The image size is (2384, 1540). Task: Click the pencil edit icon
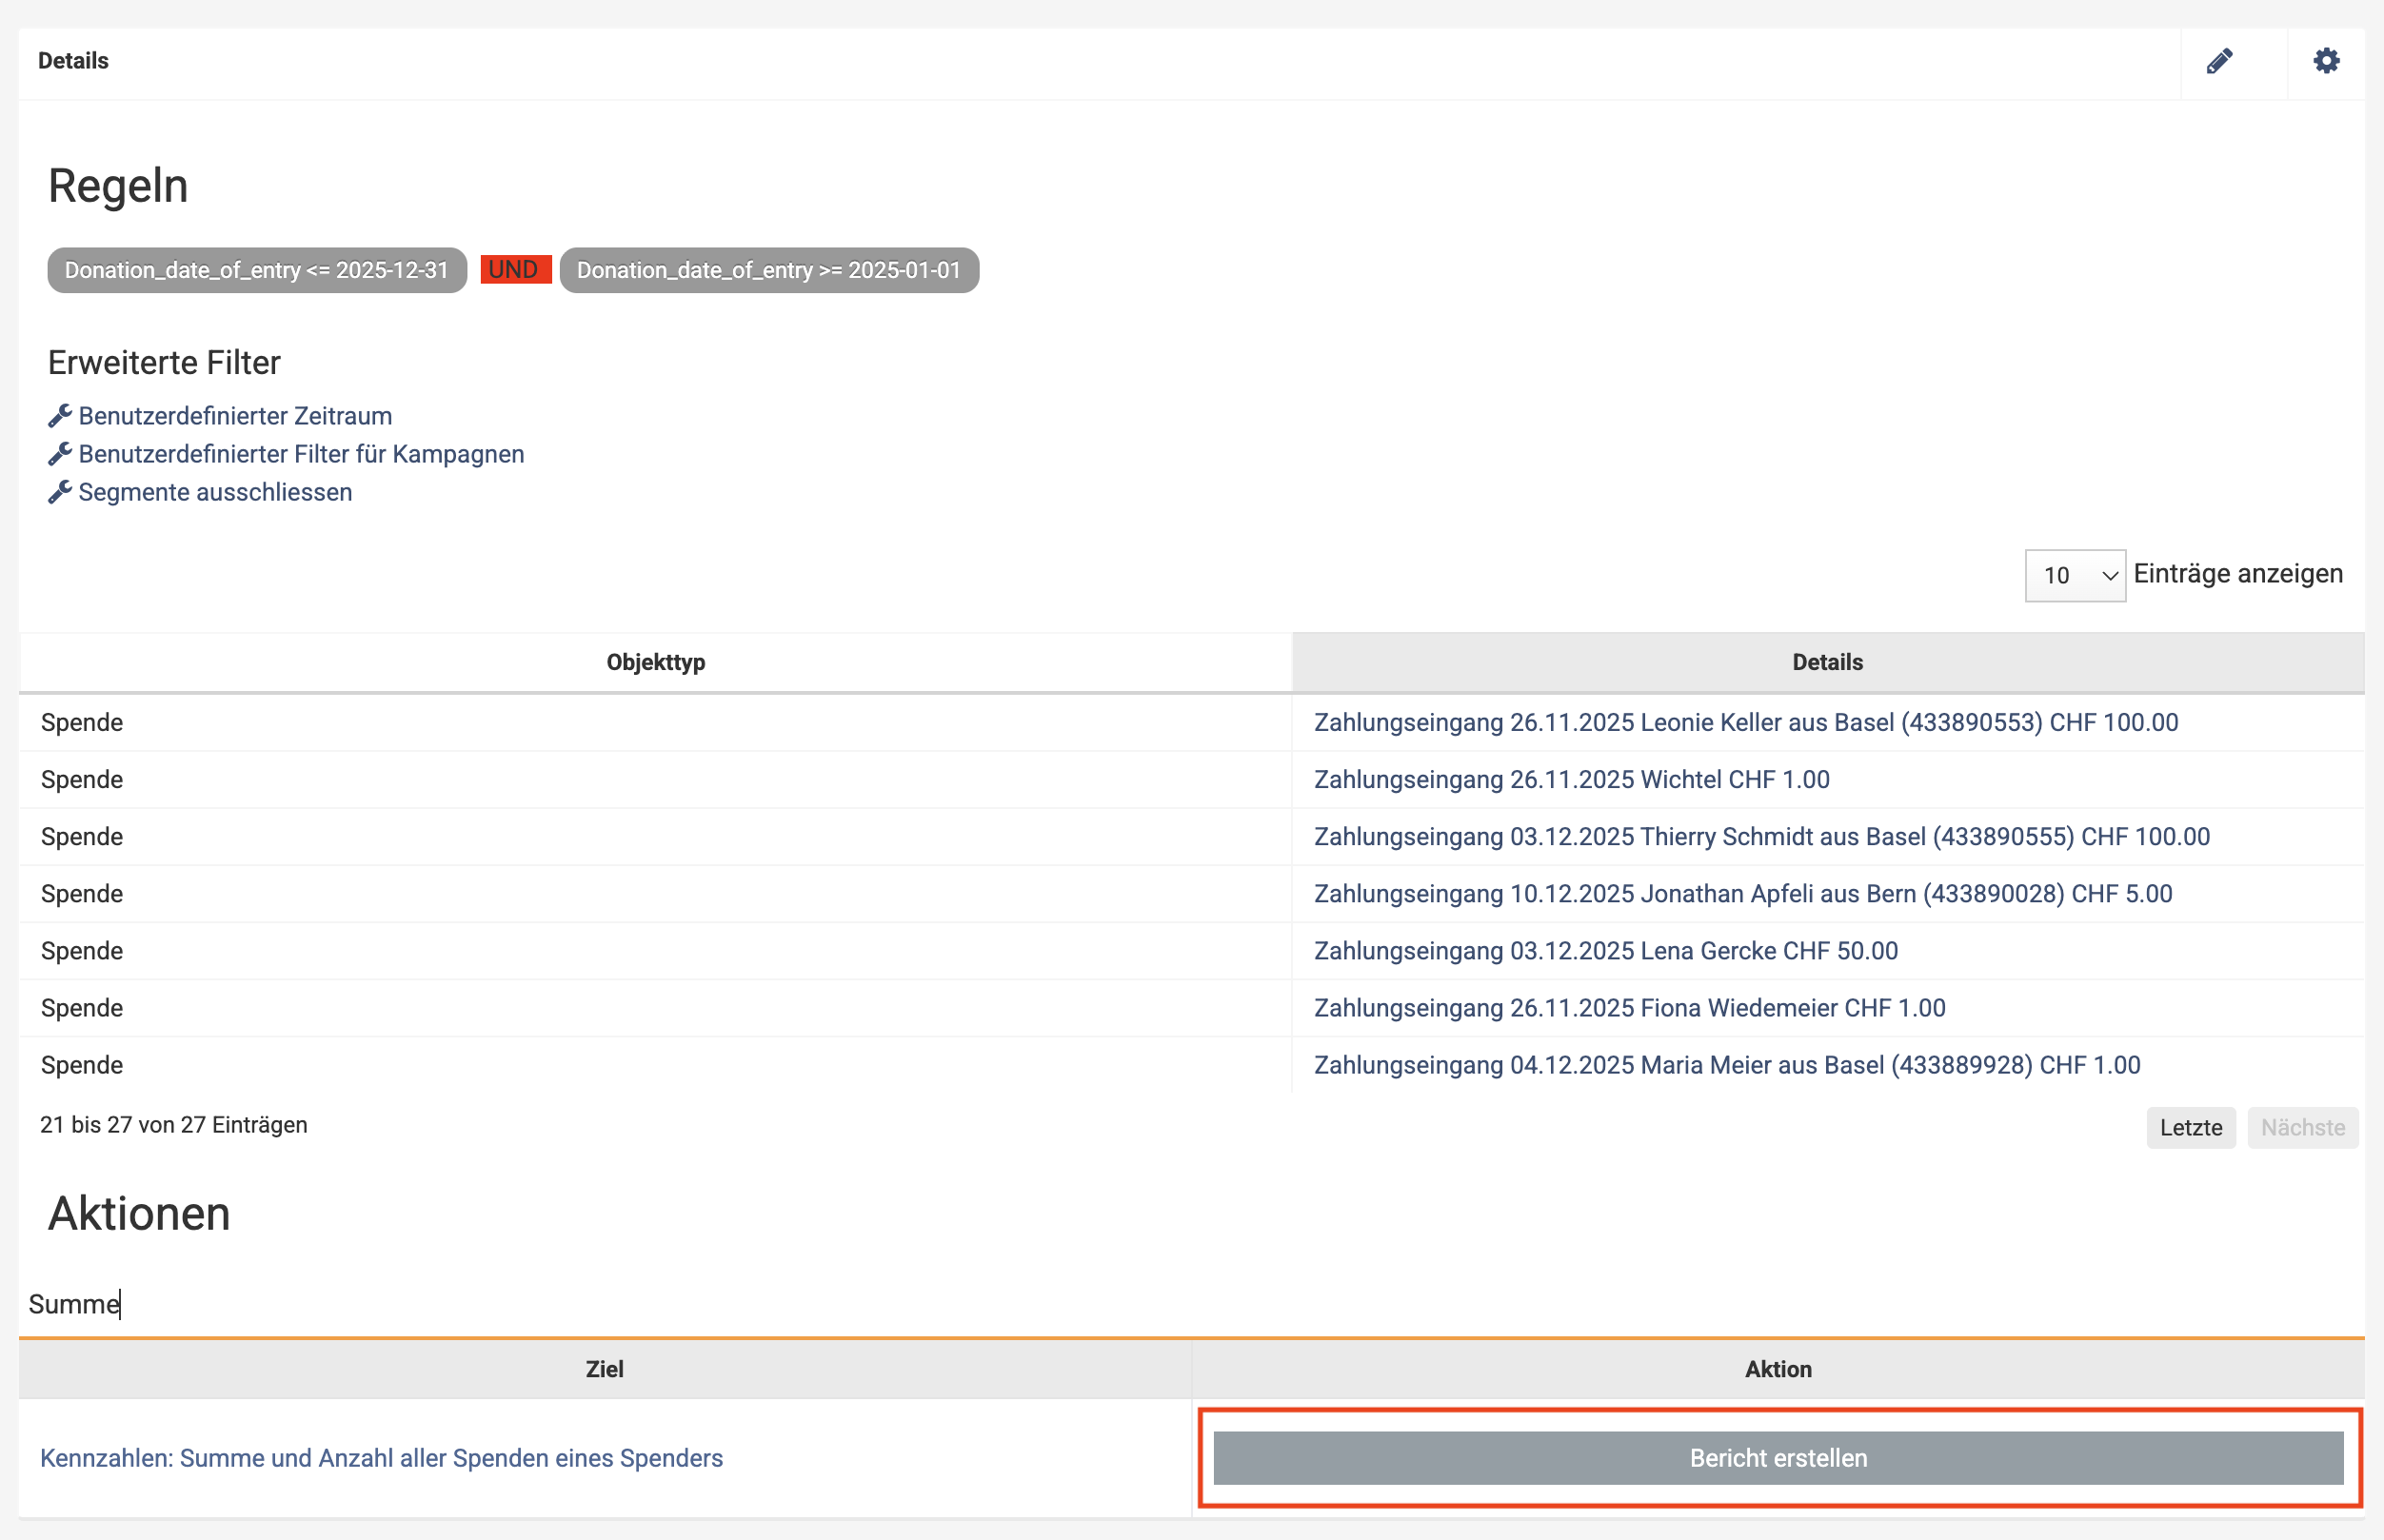(x=2219, y=62)
